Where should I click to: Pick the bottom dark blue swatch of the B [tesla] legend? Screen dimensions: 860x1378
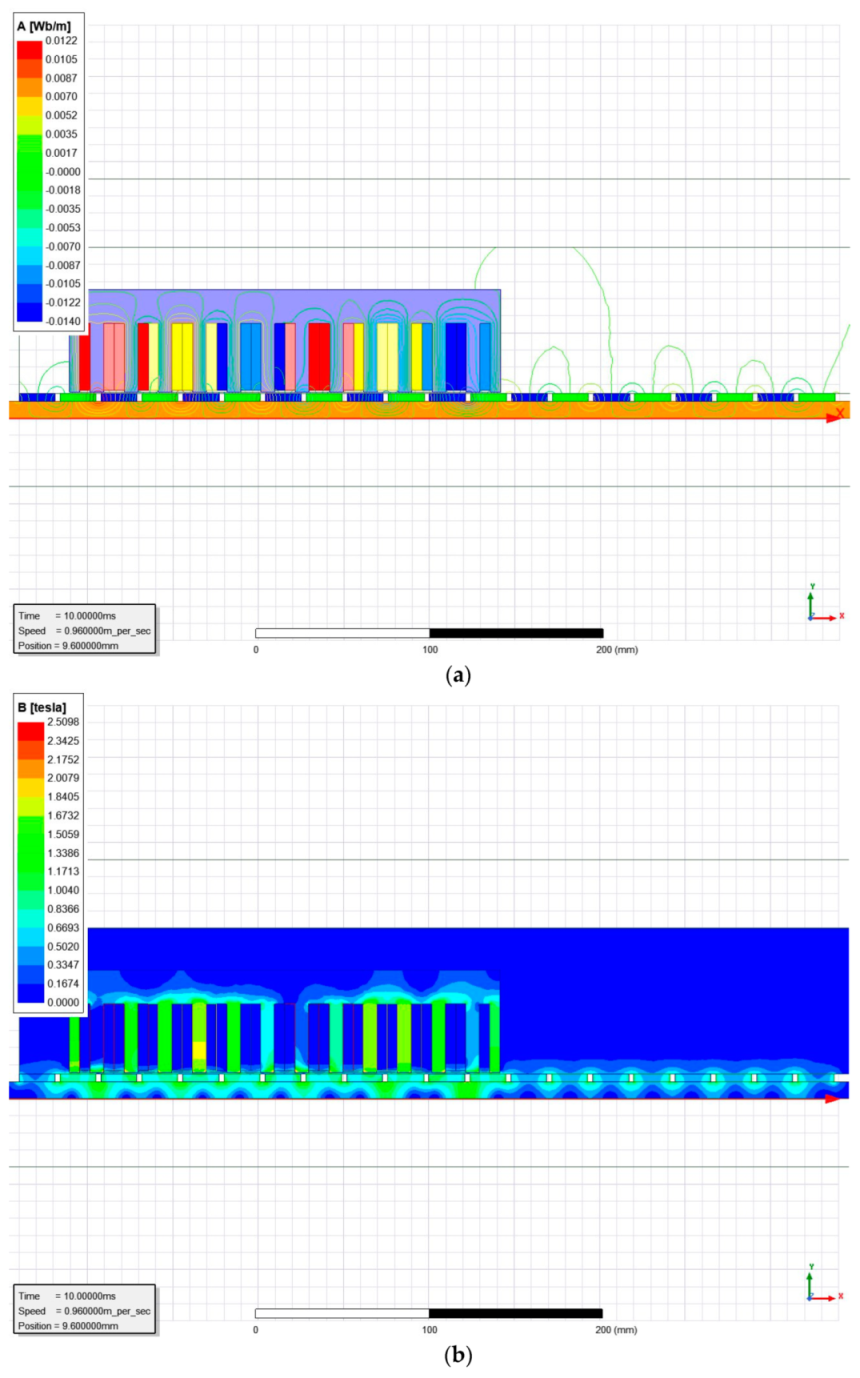[x=30, y=993]
